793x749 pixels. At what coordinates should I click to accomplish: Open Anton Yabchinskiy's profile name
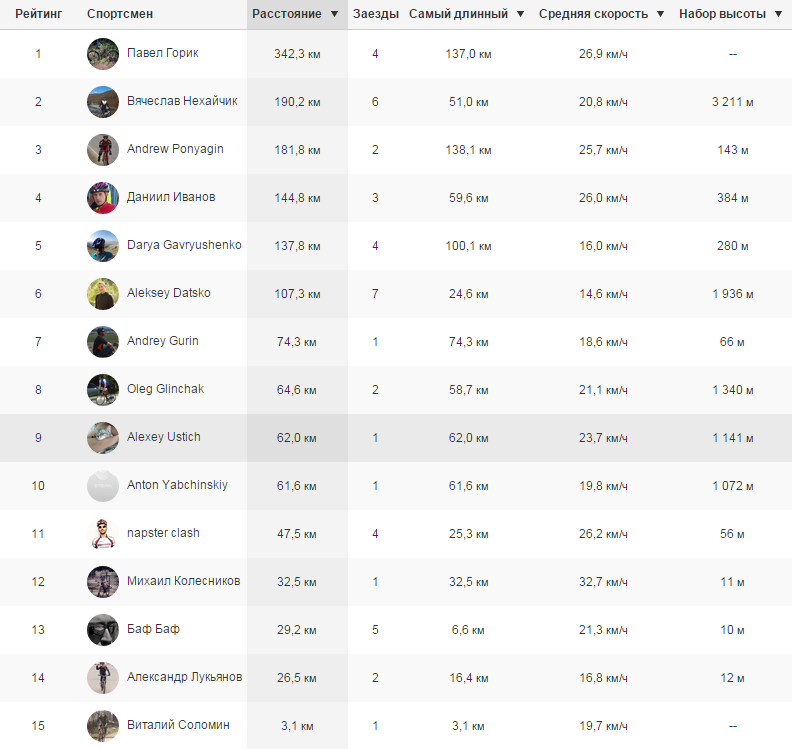(177, 485)
